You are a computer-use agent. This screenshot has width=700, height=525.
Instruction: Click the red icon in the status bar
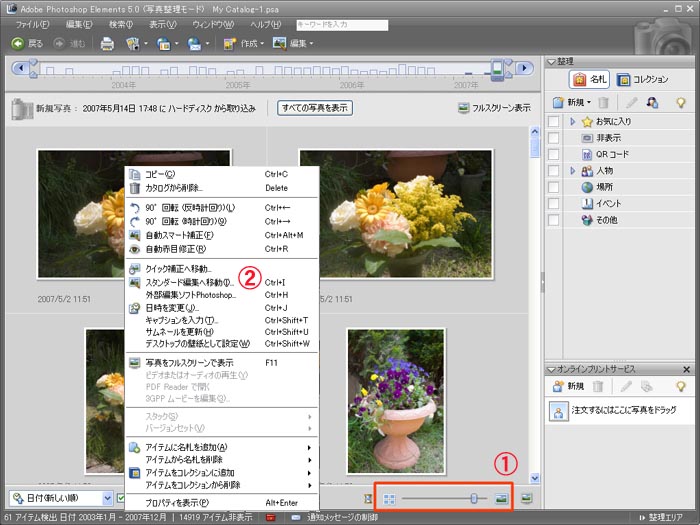tap(270, 518)
